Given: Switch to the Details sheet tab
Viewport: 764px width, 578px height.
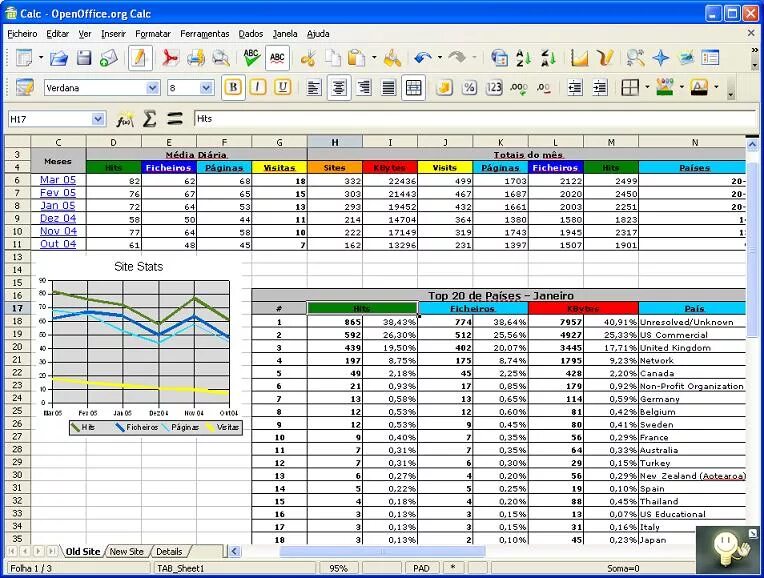Looking at the screenshot, I should [x=169, y=552].
